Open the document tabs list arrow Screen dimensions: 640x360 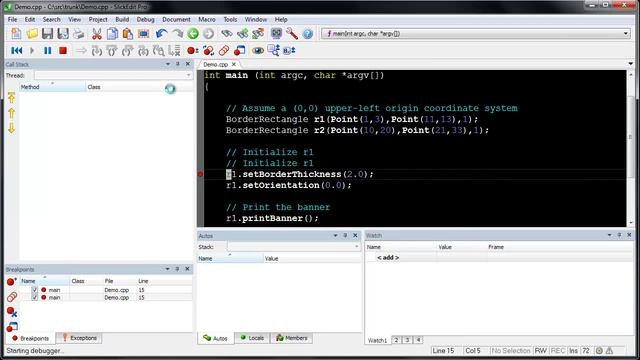point(631,64)
